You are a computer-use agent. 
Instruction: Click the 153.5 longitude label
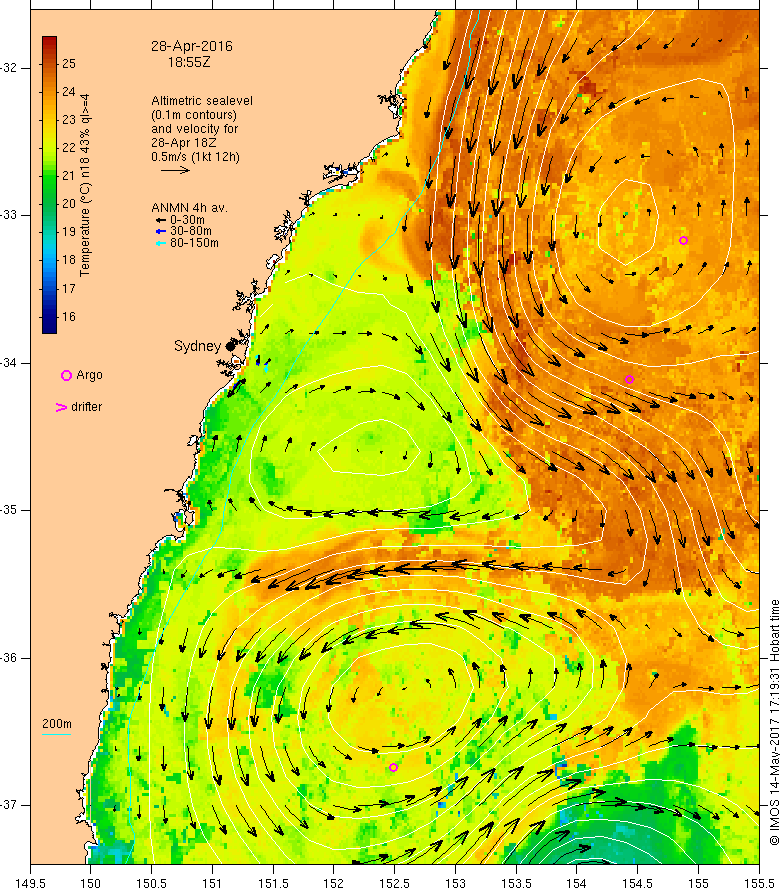point(517,883)
